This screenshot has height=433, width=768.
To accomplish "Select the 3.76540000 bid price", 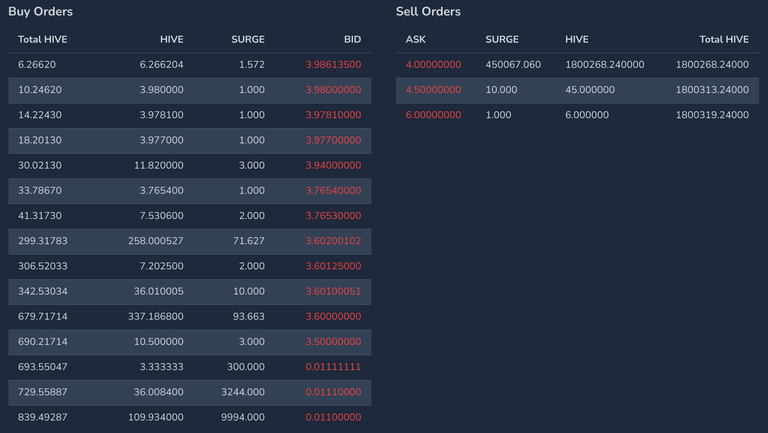I will 333,191.
